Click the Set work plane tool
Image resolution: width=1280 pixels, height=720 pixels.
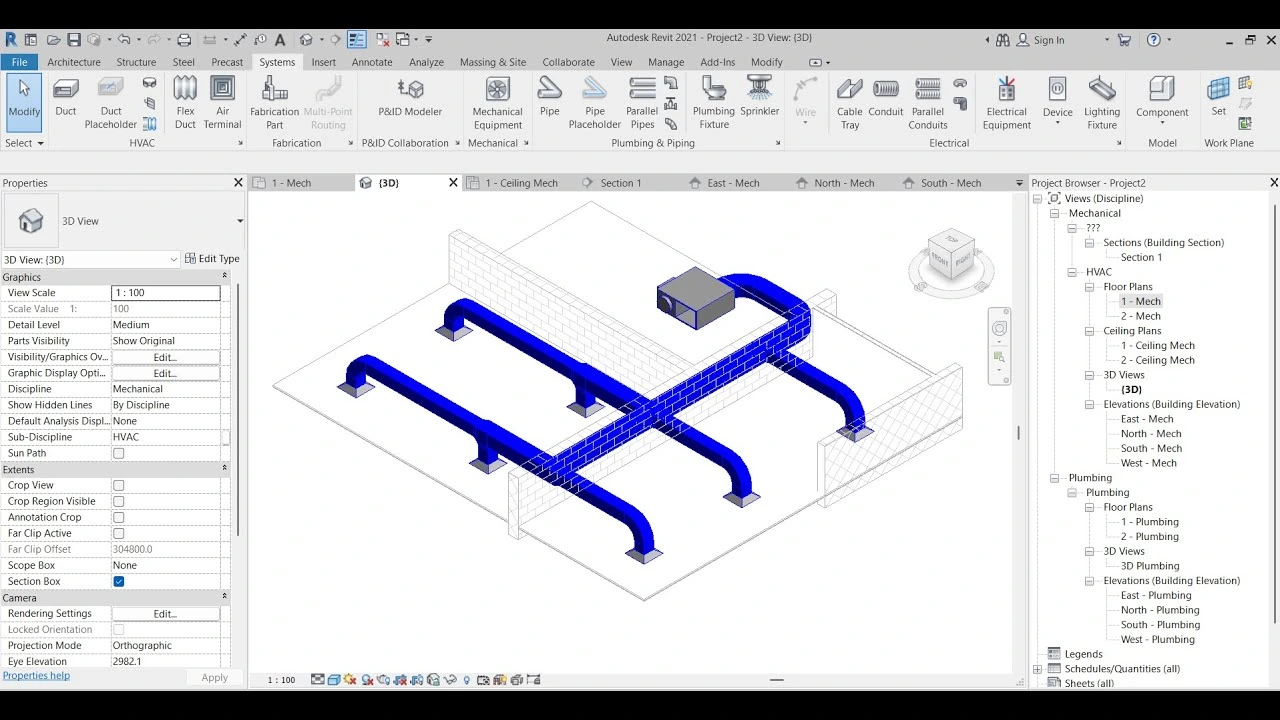1219,97
